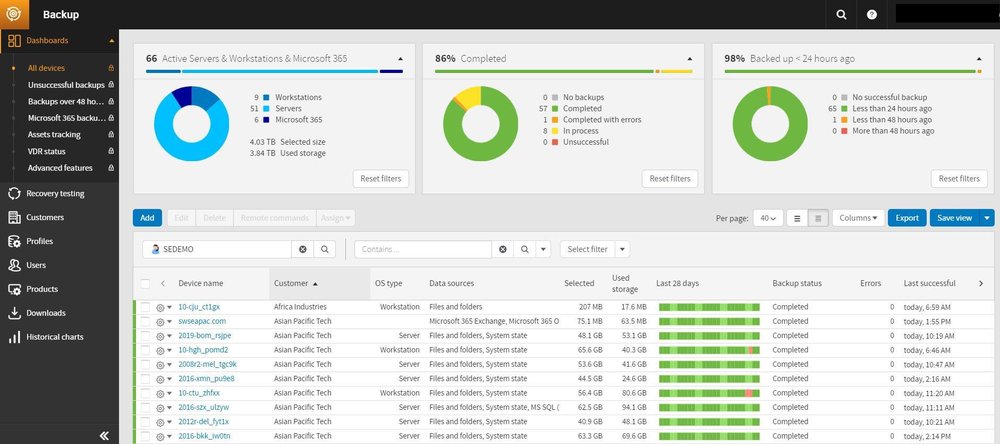This screenshot has width=1000, height=444.
Task: Open the help question mark icon
Action: pos(872,14)
